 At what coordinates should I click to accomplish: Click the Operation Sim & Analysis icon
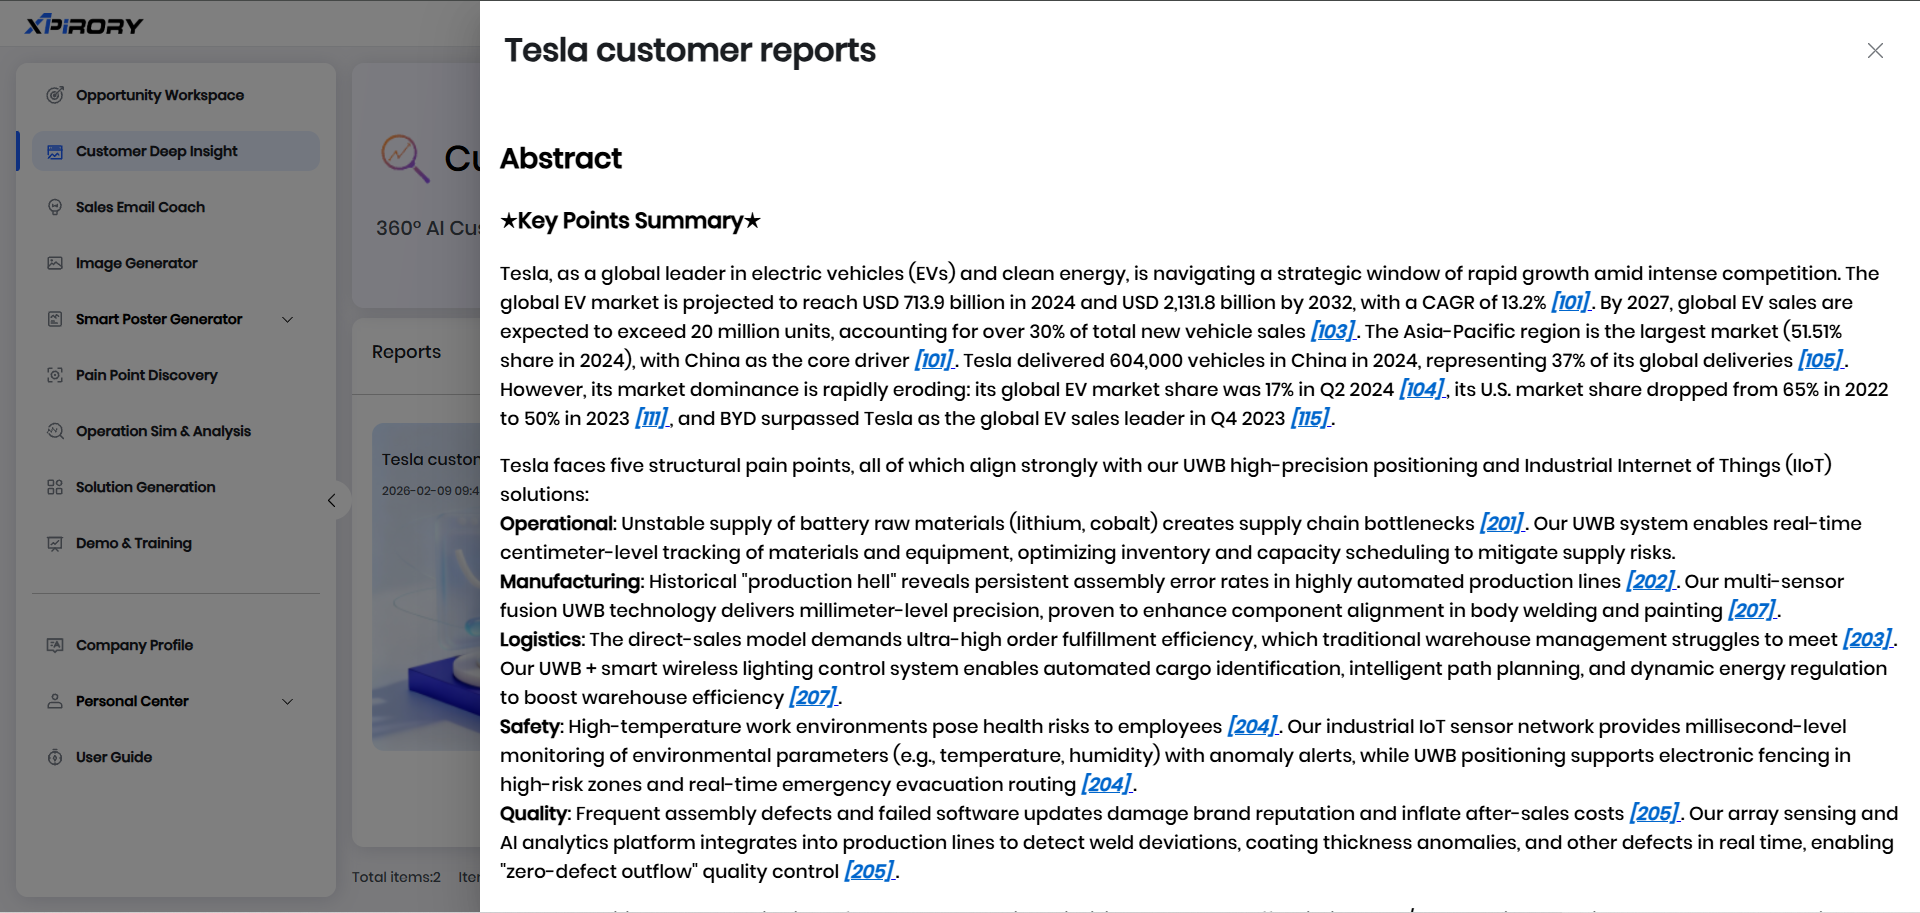coord(55,431)
